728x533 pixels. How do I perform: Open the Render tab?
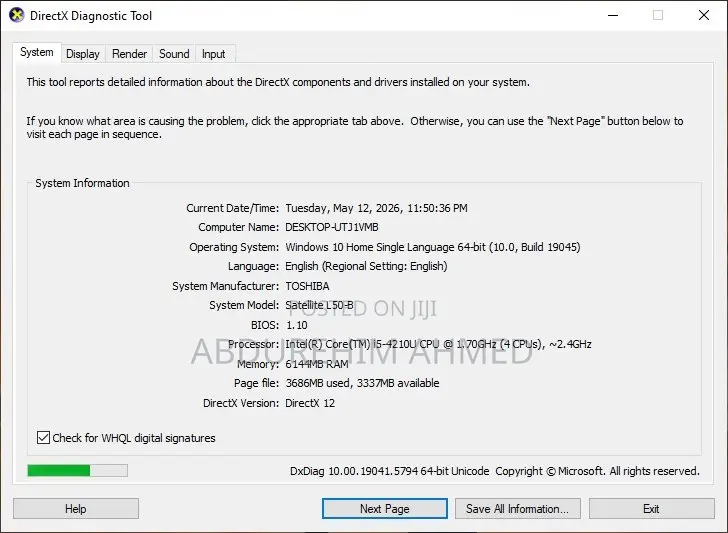pos(129,54)
